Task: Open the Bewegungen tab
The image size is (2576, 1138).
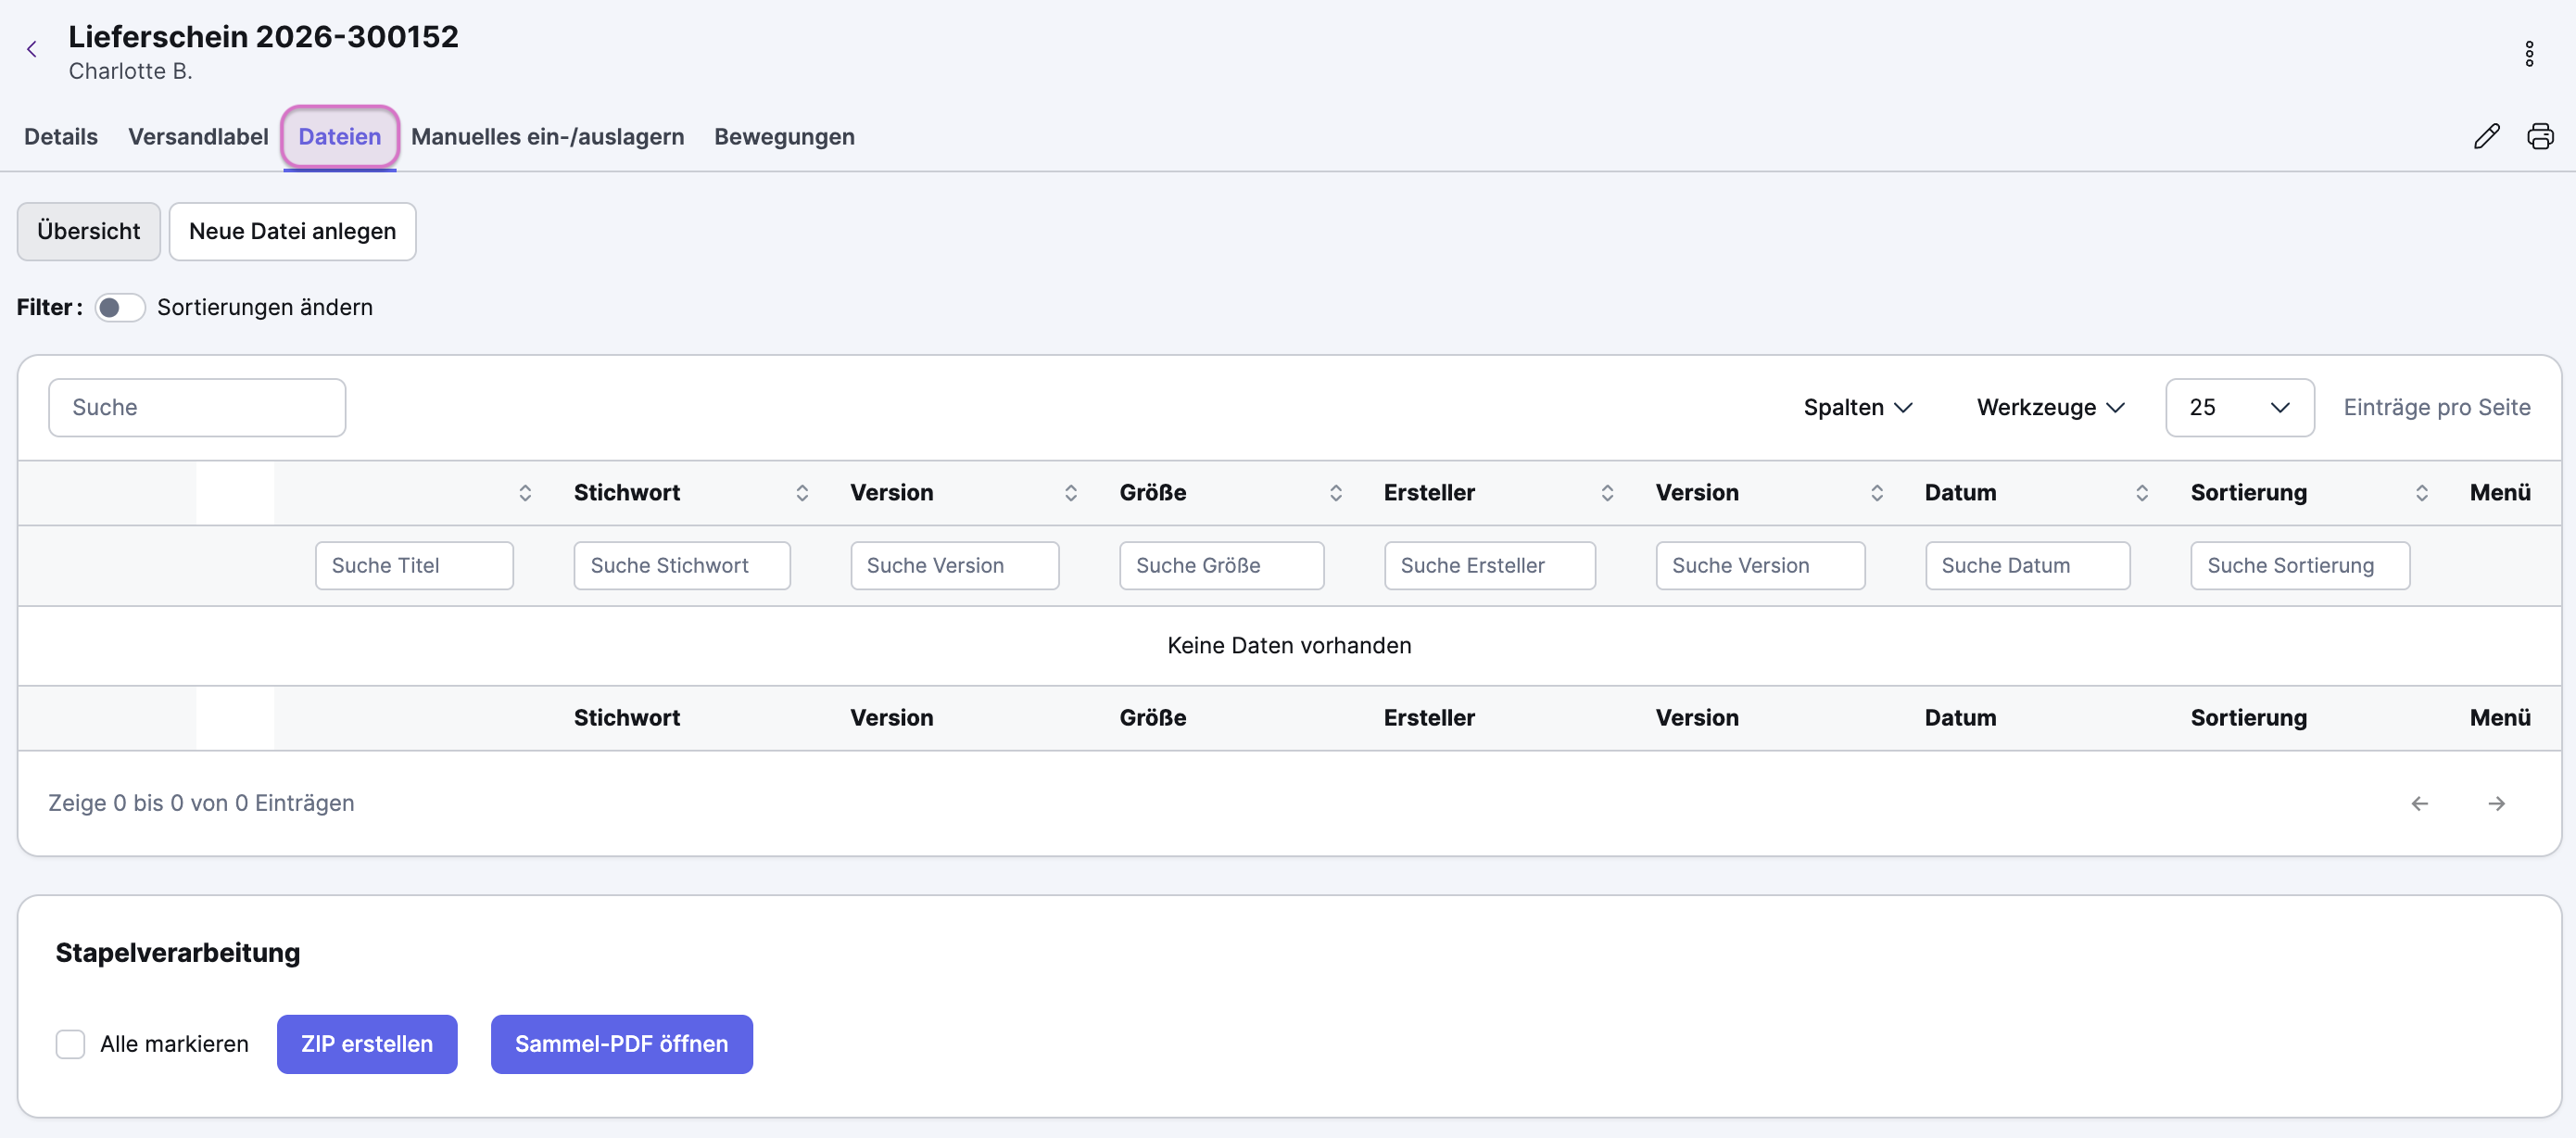Action: pos(784,136)
